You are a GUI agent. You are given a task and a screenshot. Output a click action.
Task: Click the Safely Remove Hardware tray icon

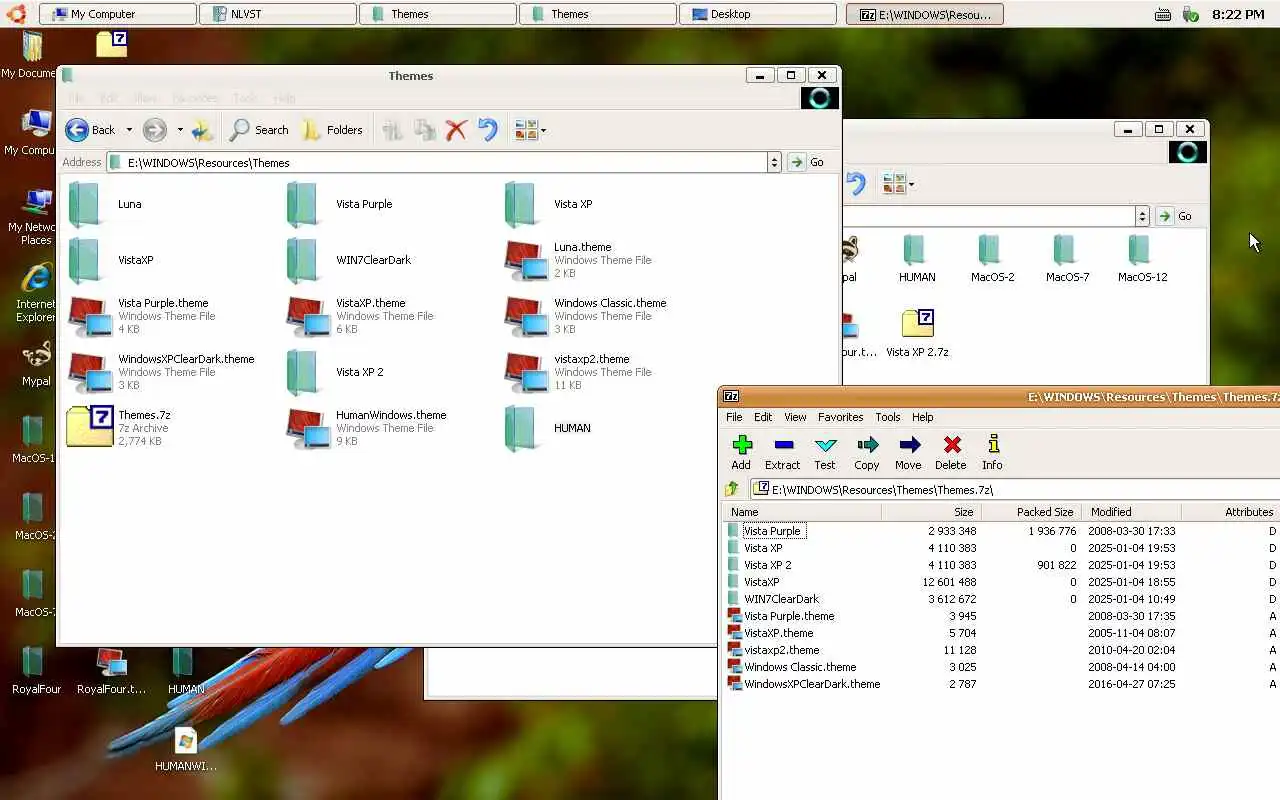click(x=1190, y=14)
